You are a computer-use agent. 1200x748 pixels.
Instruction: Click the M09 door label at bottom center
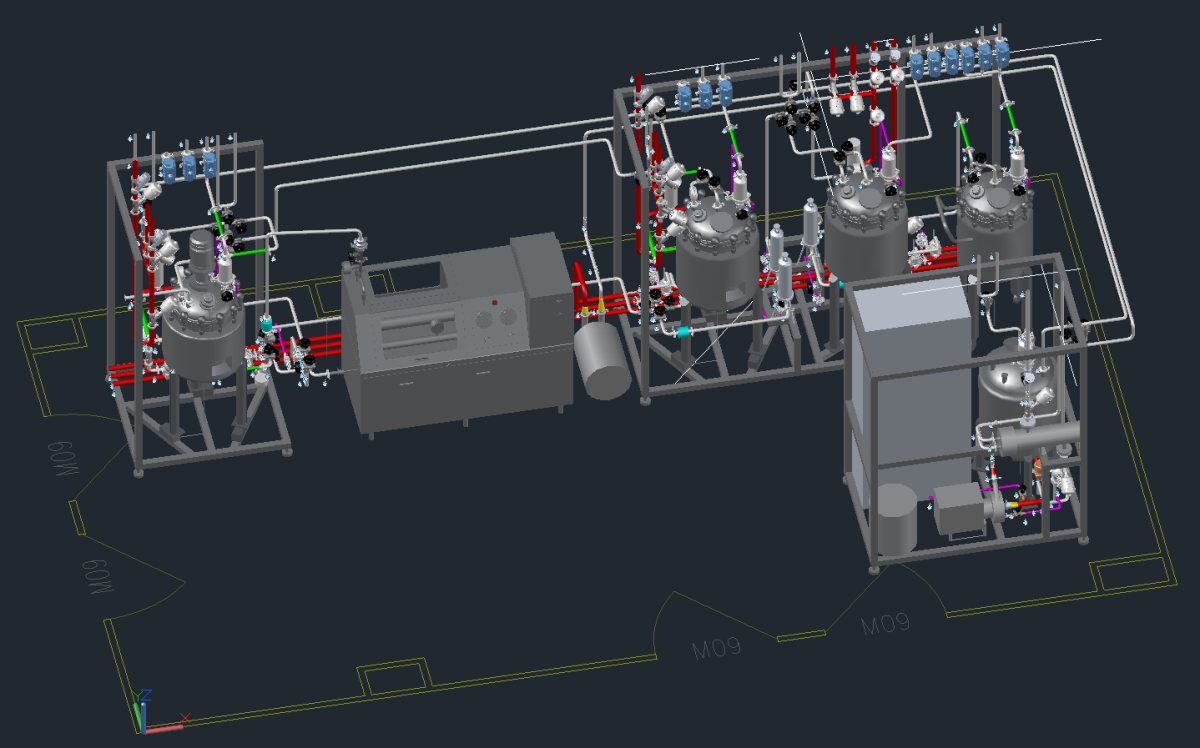pyautogui.click(x=717, y=648)
